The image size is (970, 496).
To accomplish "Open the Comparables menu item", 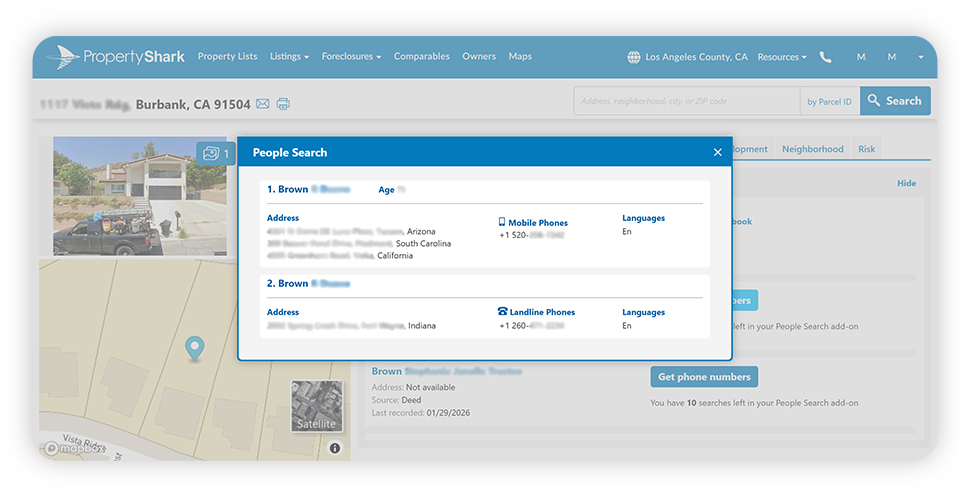I will [x=421, y=56].
